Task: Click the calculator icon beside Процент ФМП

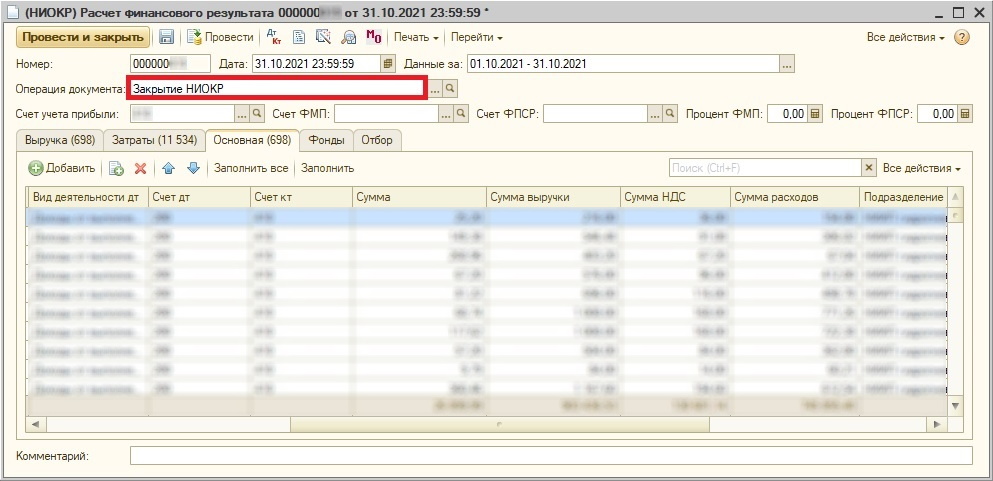Action: point(815,114)
